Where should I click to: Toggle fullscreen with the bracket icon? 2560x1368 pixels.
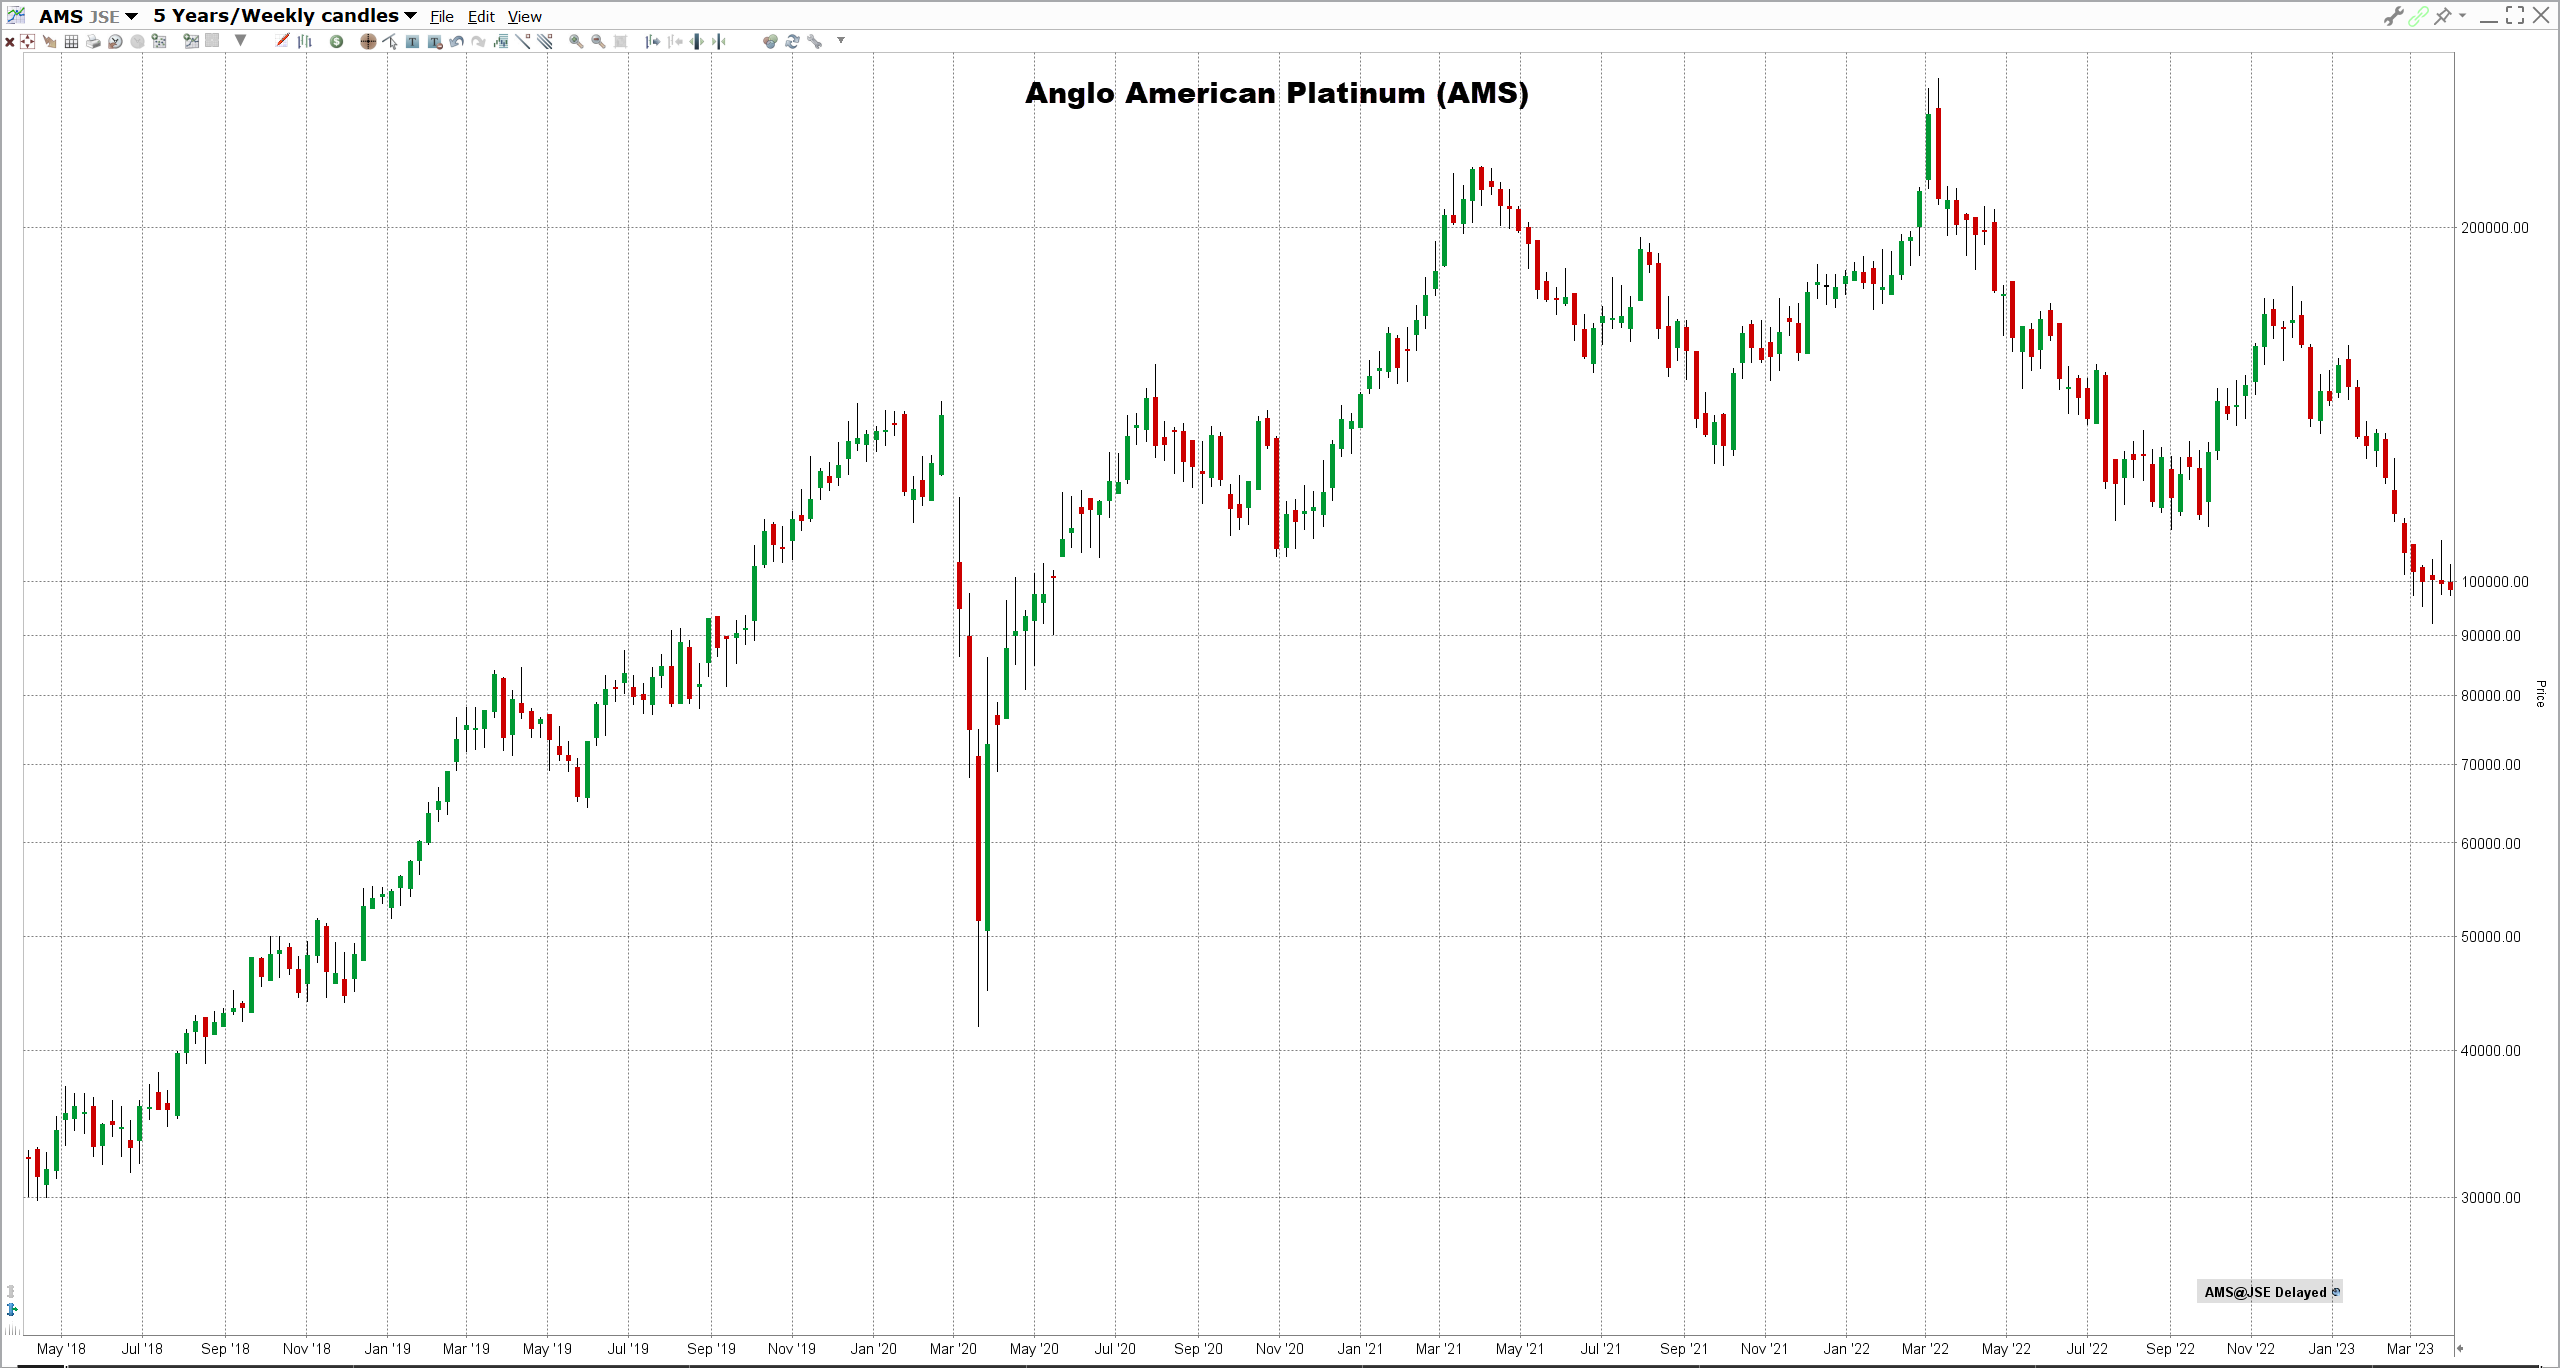pyautogui.click(x=2515, y=15)
